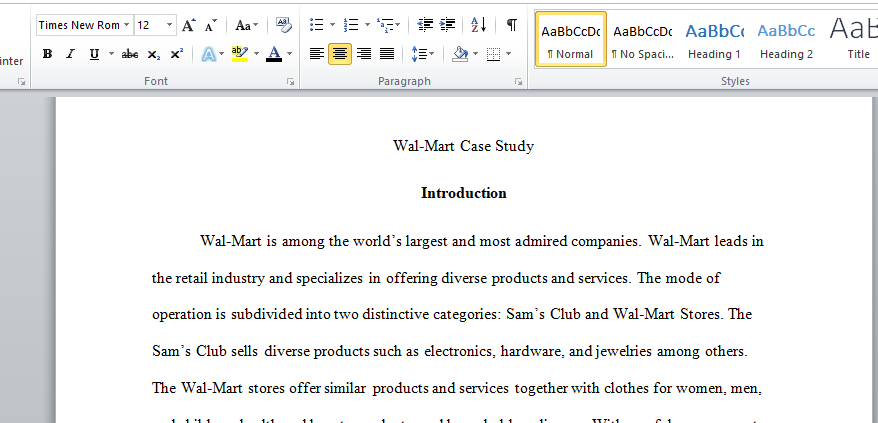Open the Paragraph dialog launcher
The image size is (878, 423).
(x=518, y=82)
